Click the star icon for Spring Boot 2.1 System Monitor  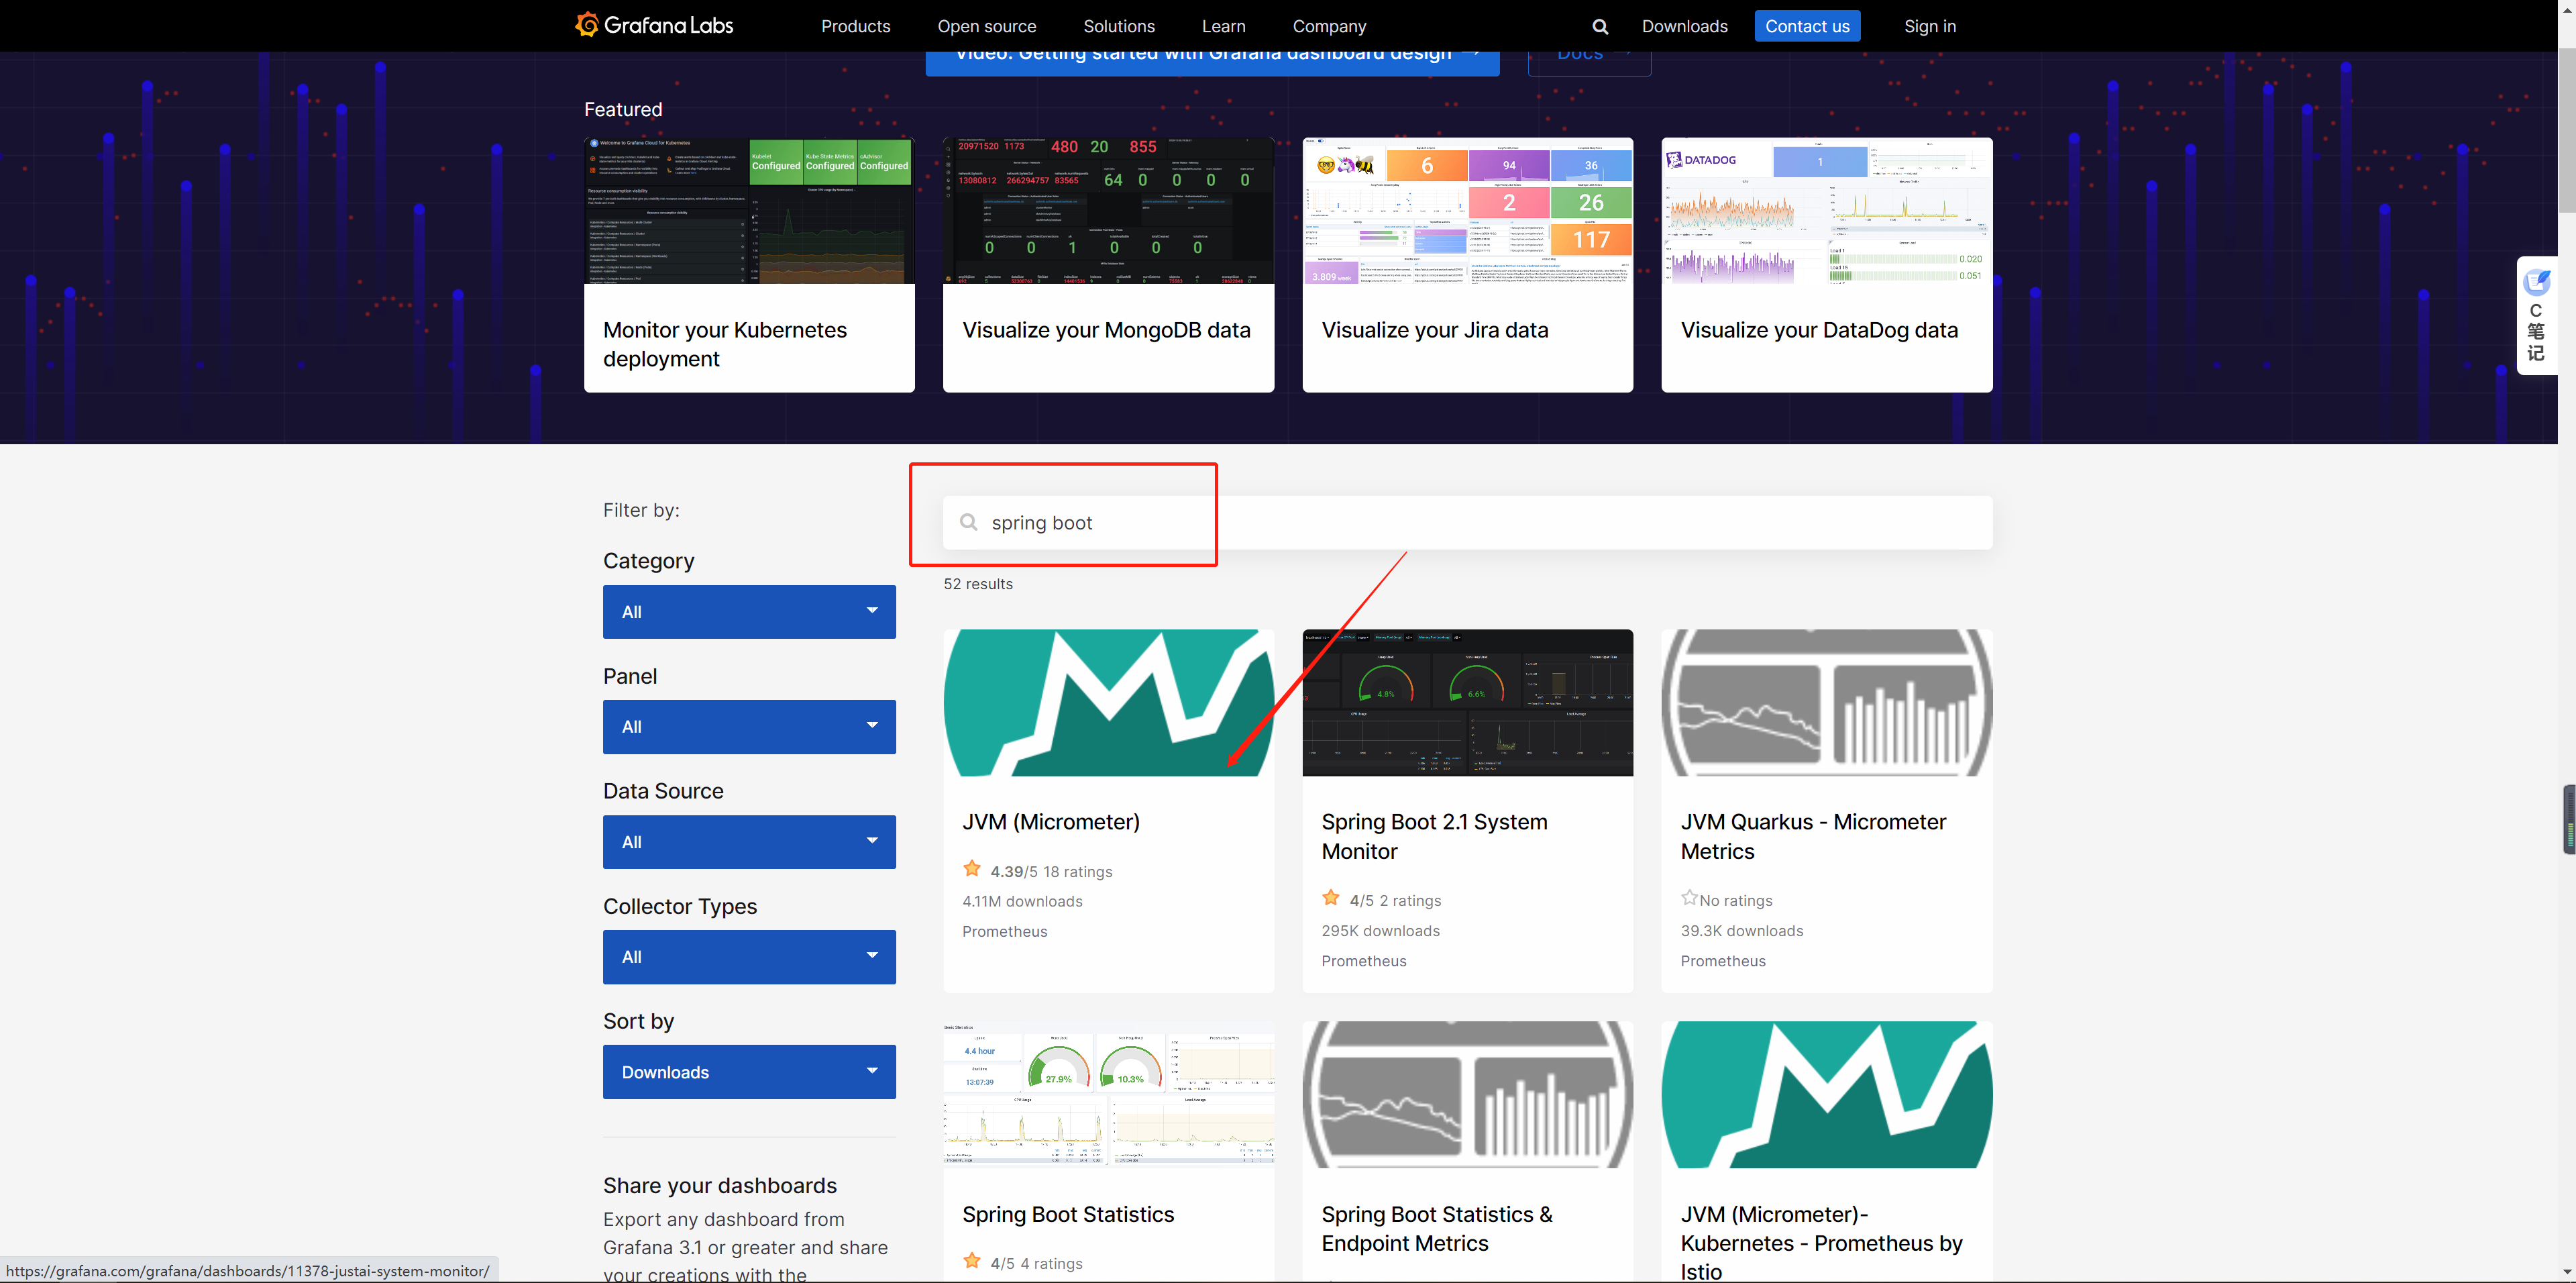click(1331, 898)
